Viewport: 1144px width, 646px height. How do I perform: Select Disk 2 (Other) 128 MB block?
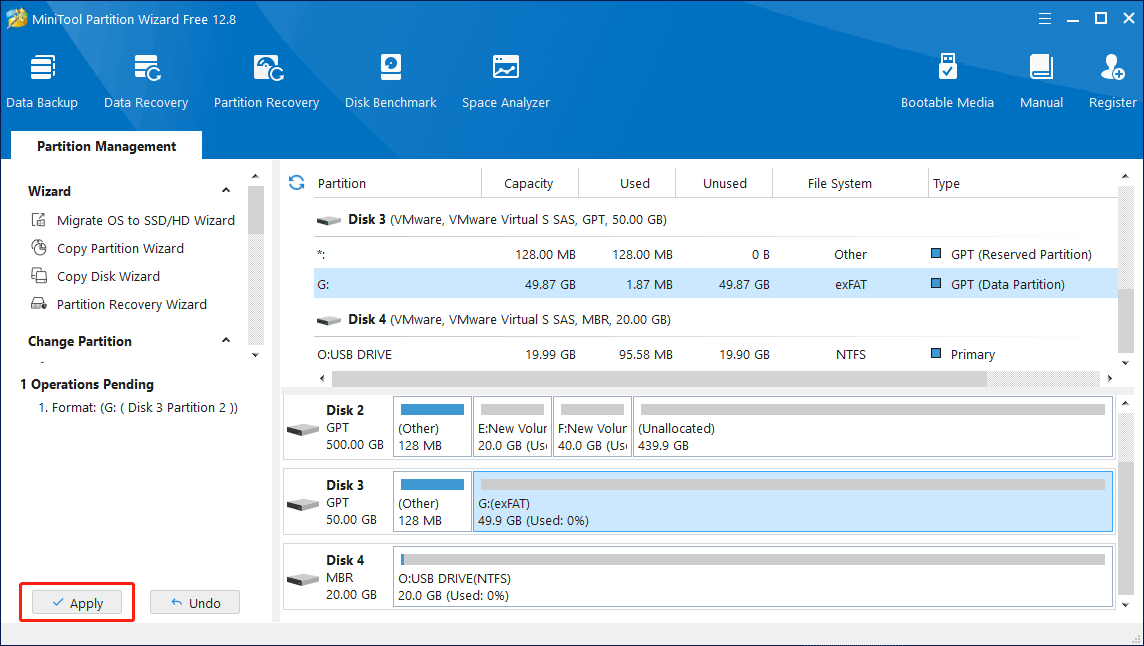click(x=432, y=427)
